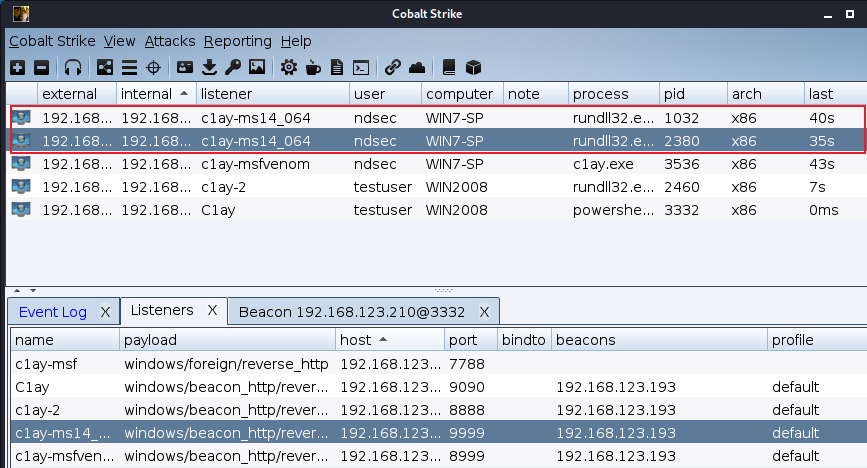The width and height of the screenshot is (867, 468).
Task: Open the View menu
Action: (x=119, y=41)
